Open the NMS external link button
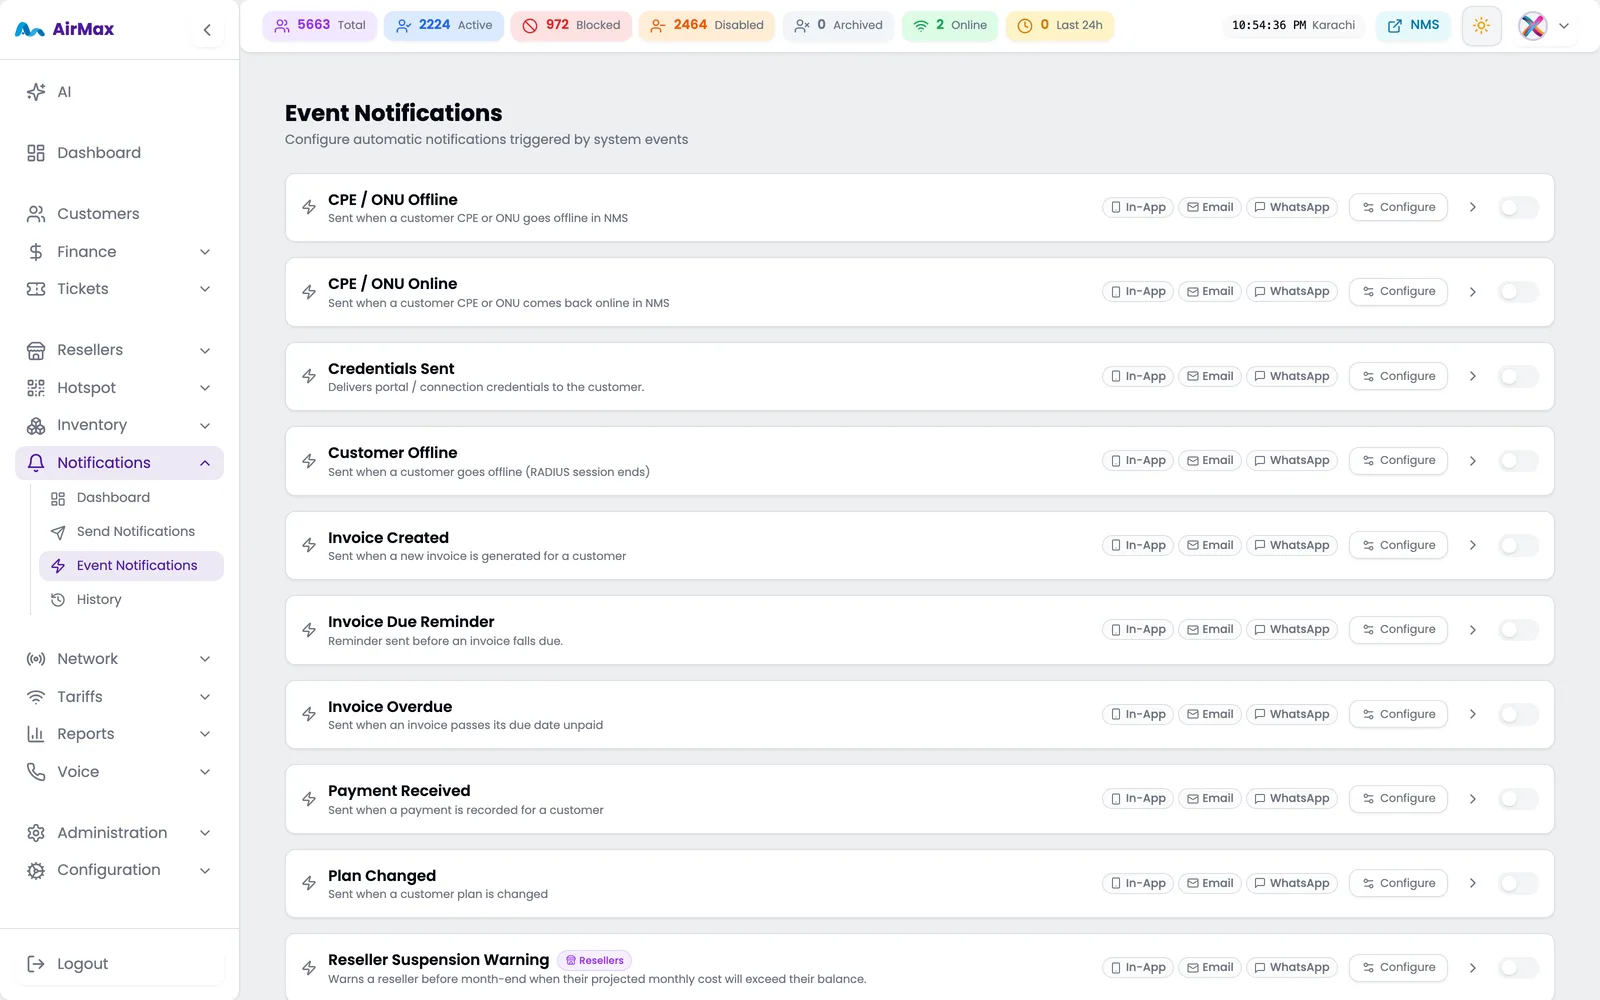The height and width of the screenshot is (1000, 1600). [x=1413, y=26]
